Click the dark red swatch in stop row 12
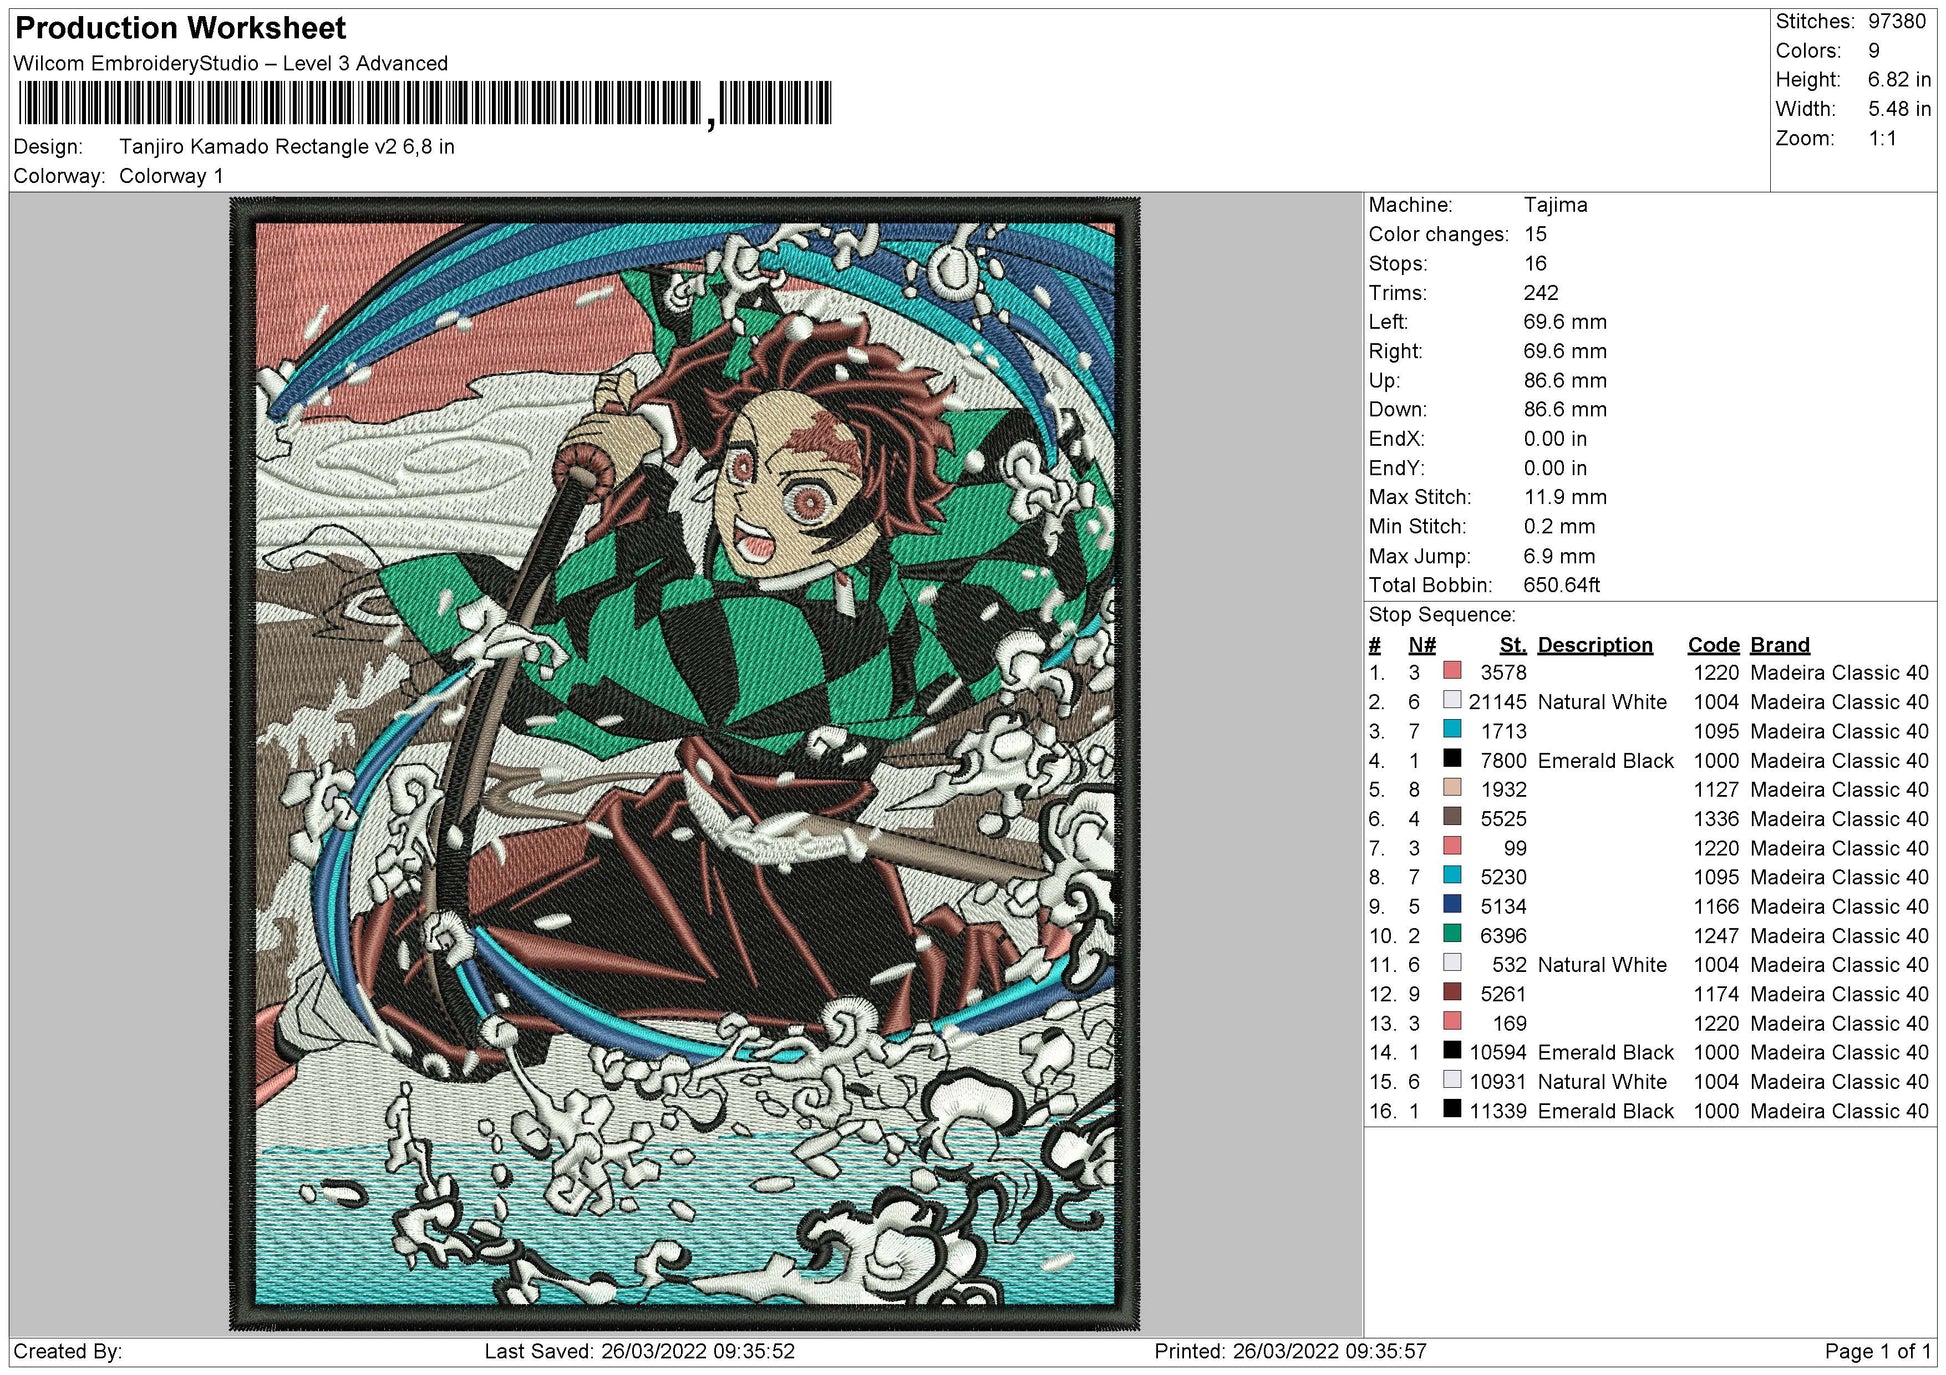The width and height of the screenshot is (1946, 1375). tap(1452, 992)
